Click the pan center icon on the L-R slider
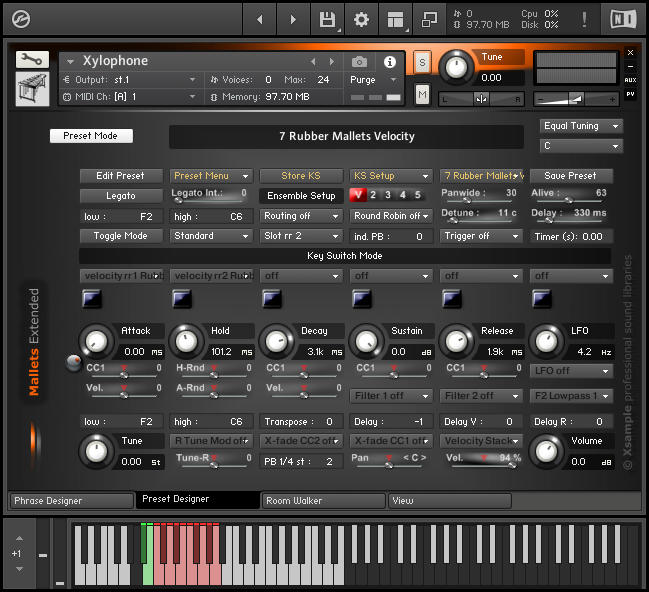Viewport: 649px width, 592px height. click(x=481, y=99)
